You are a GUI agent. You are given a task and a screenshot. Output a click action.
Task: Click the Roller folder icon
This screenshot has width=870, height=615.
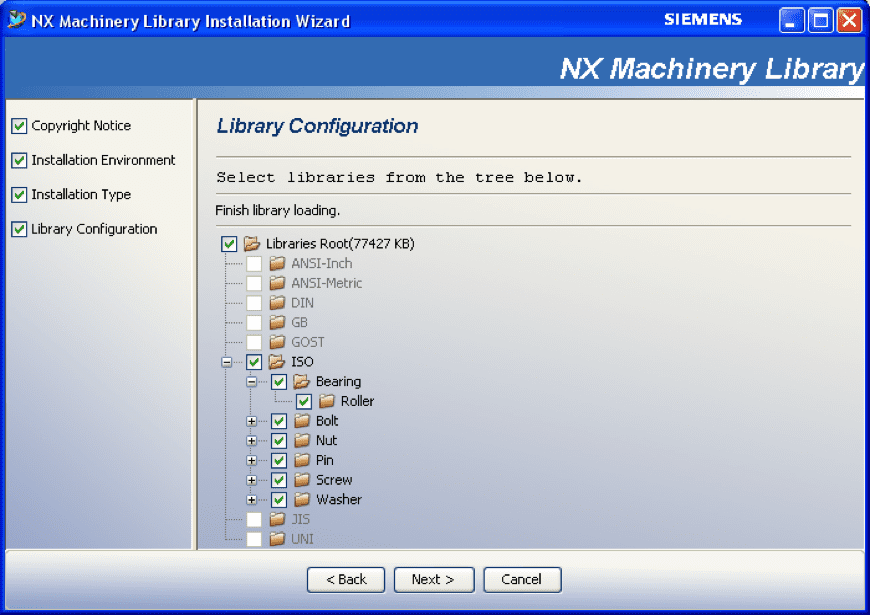click(327, 401)
